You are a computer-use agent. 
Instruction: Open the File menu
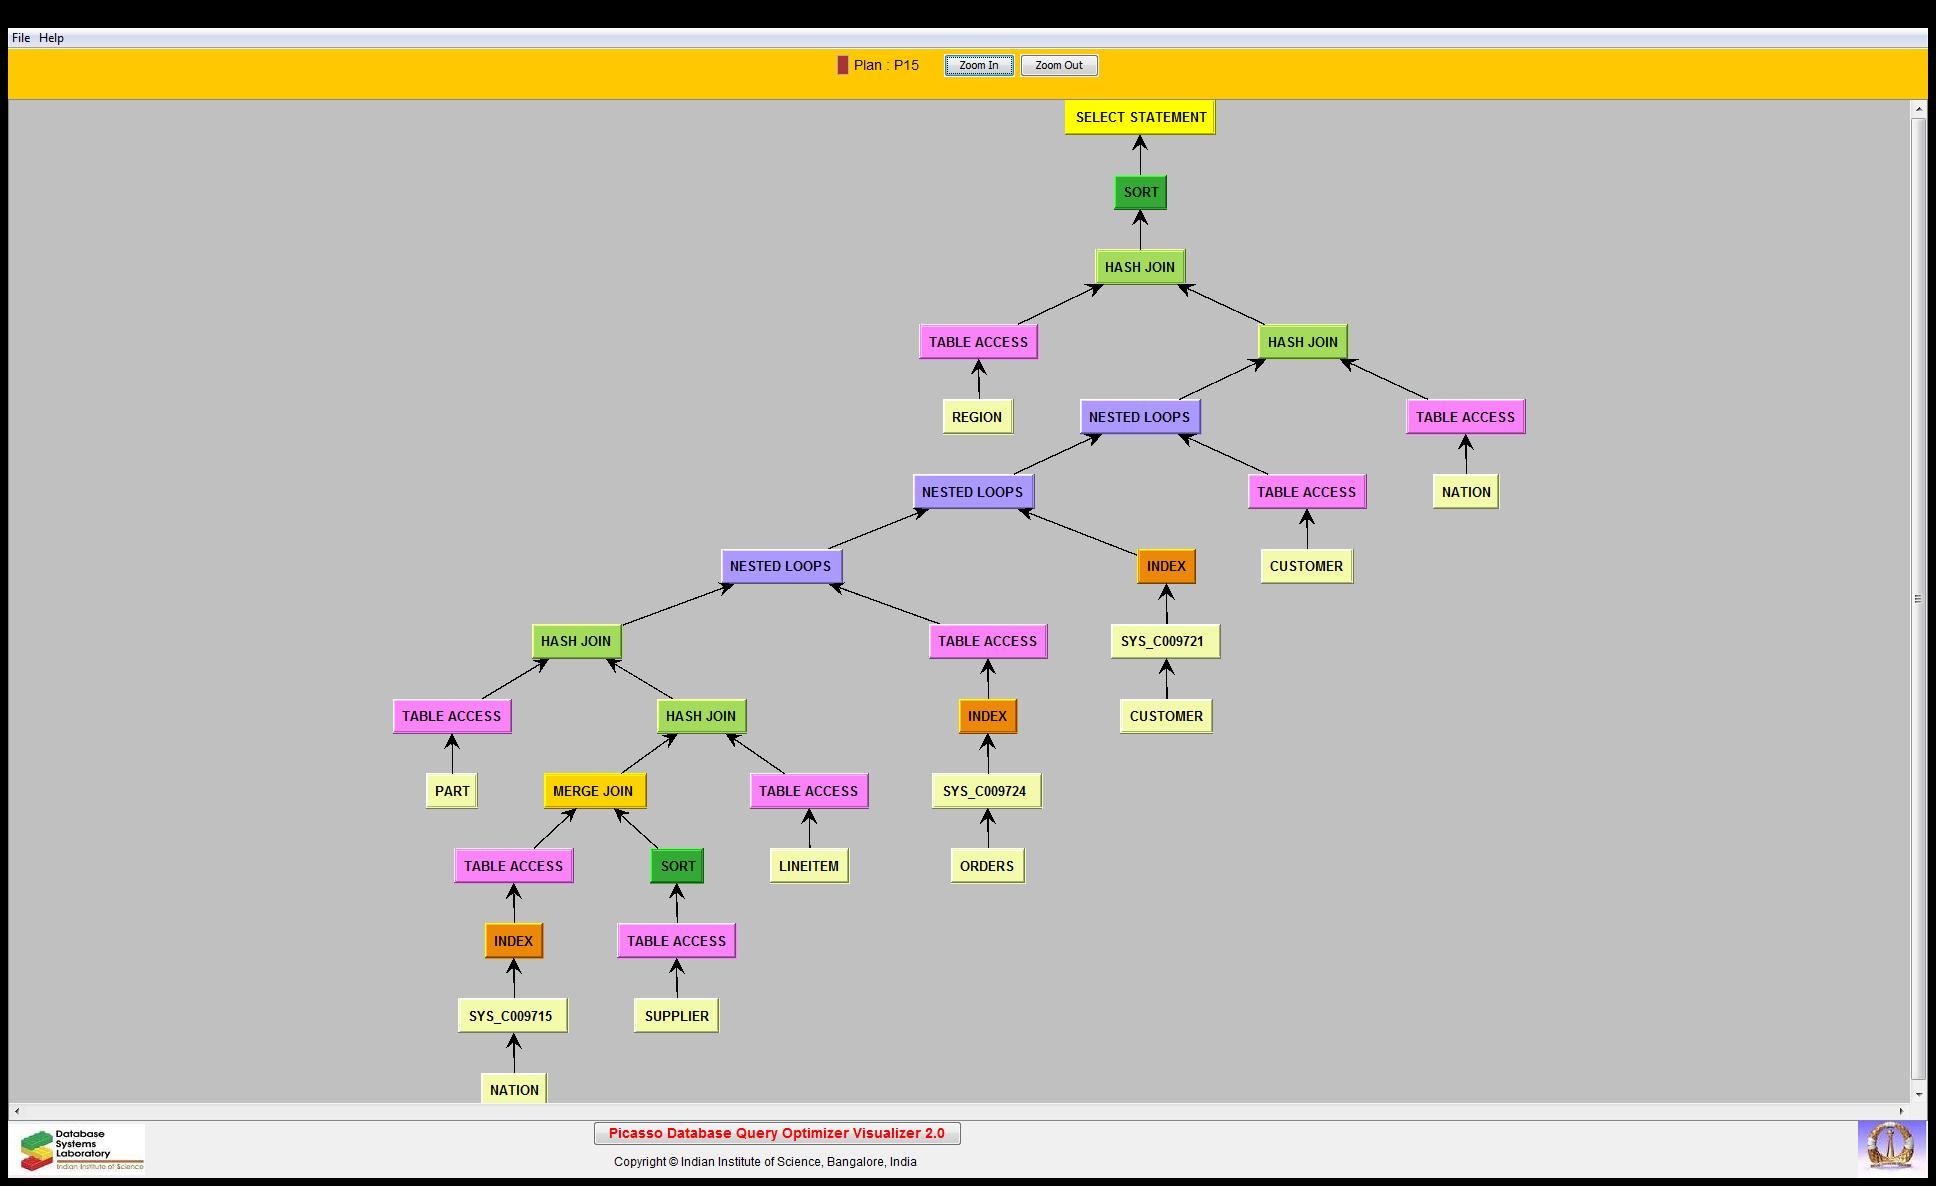(20, 38)
